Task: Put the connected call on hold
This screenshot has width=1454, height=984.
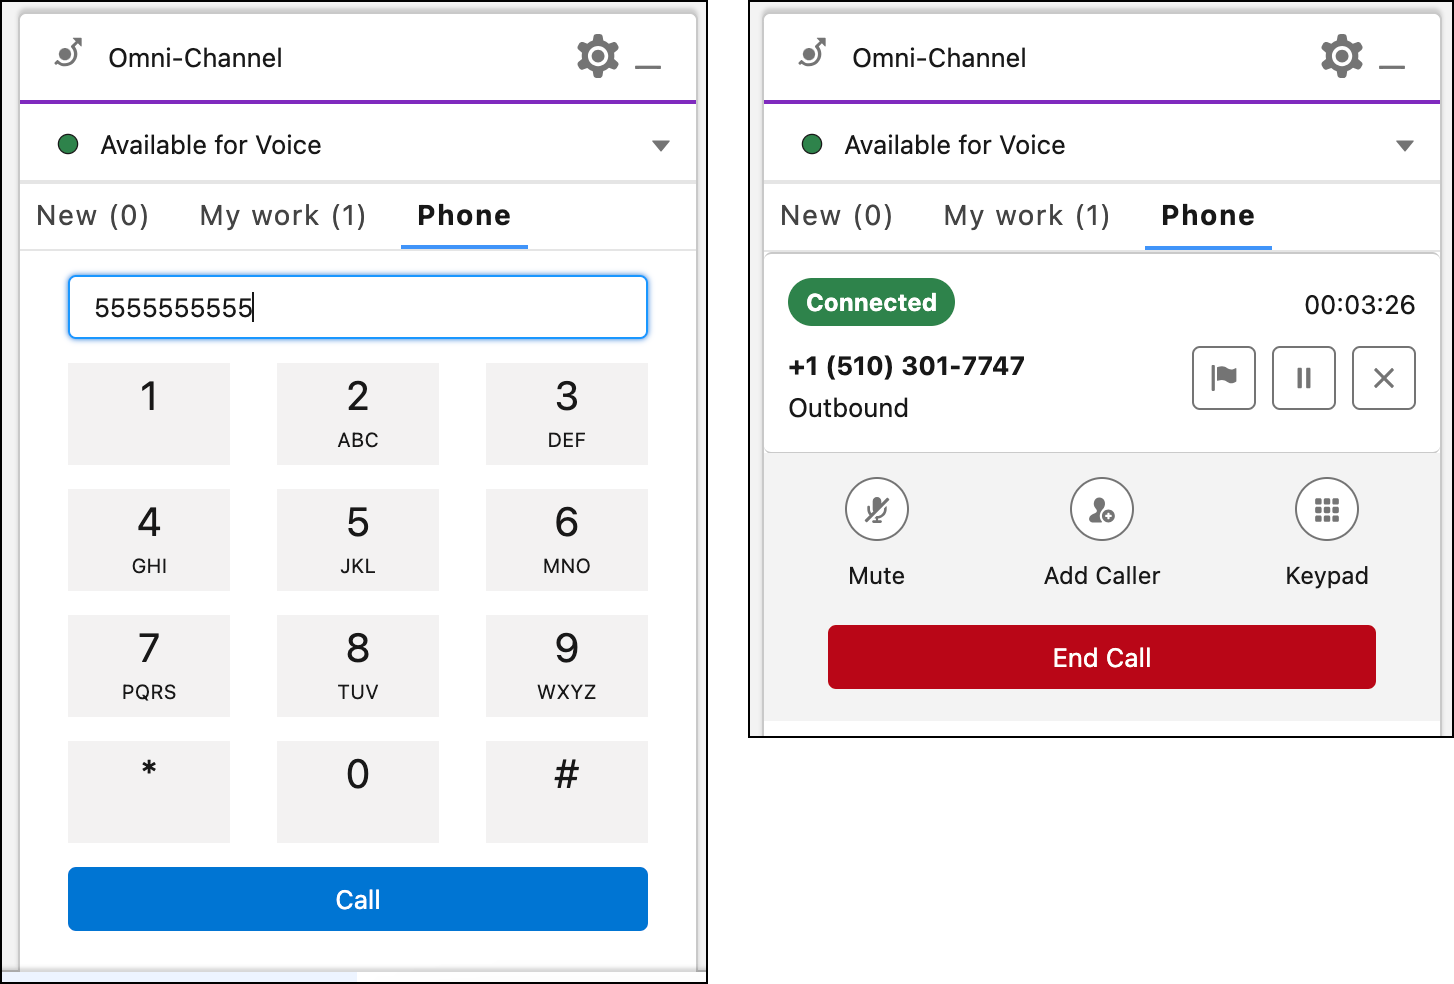Action: coord(1303,378)
